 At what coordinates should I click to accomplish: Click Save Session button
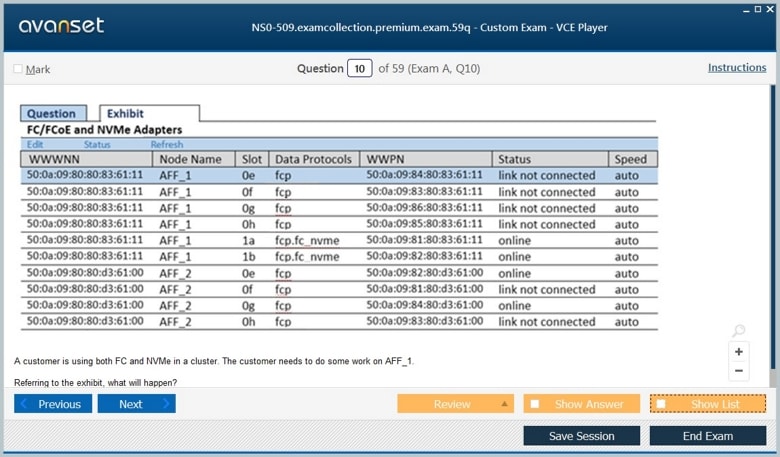point(582,436)
